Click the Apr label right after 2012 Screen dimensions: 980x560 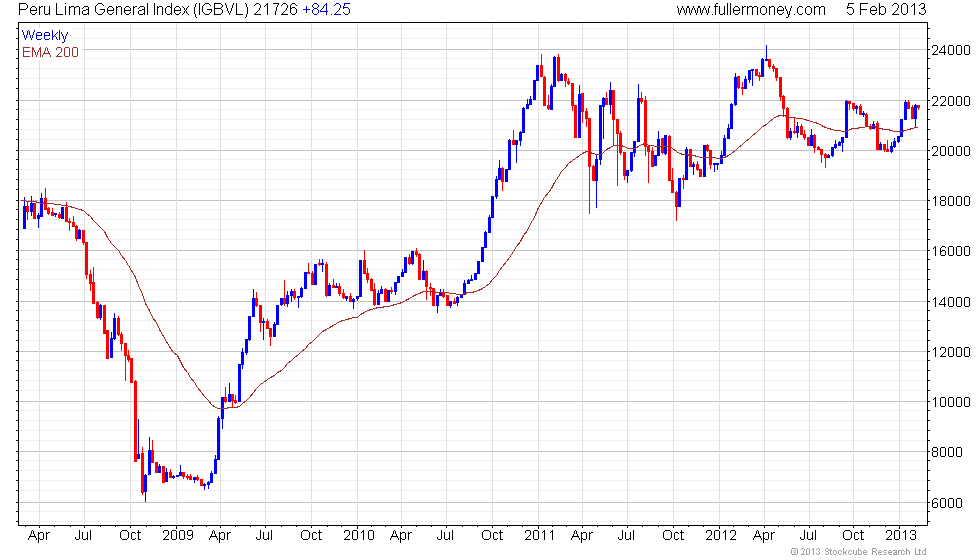click(764, 536)
